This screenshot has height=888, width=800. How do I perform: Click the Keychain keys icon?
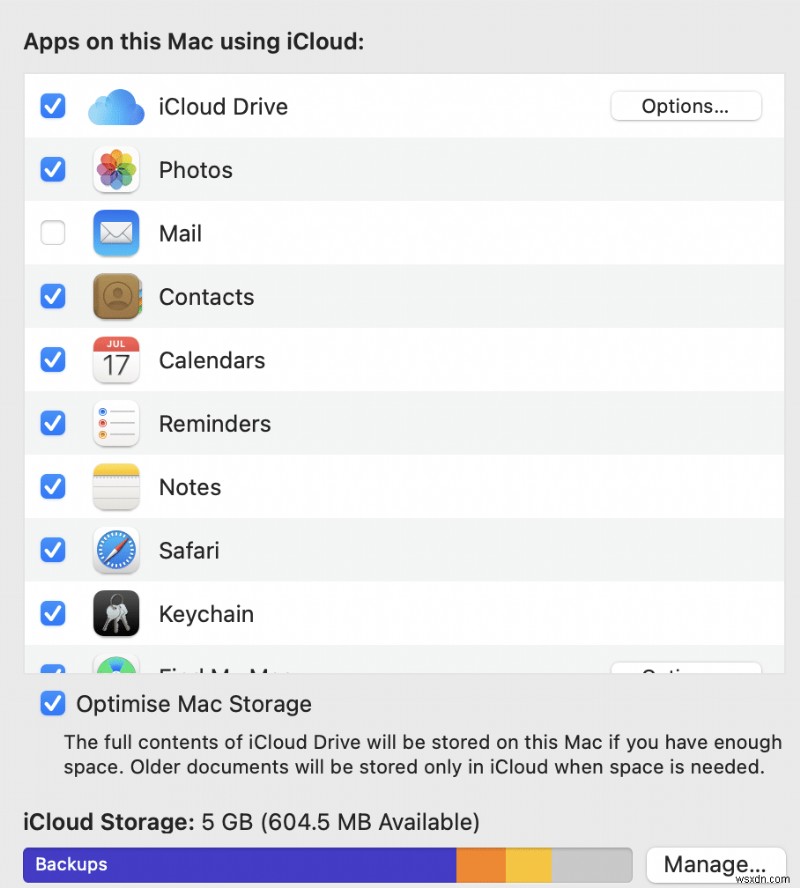(116, 614)
